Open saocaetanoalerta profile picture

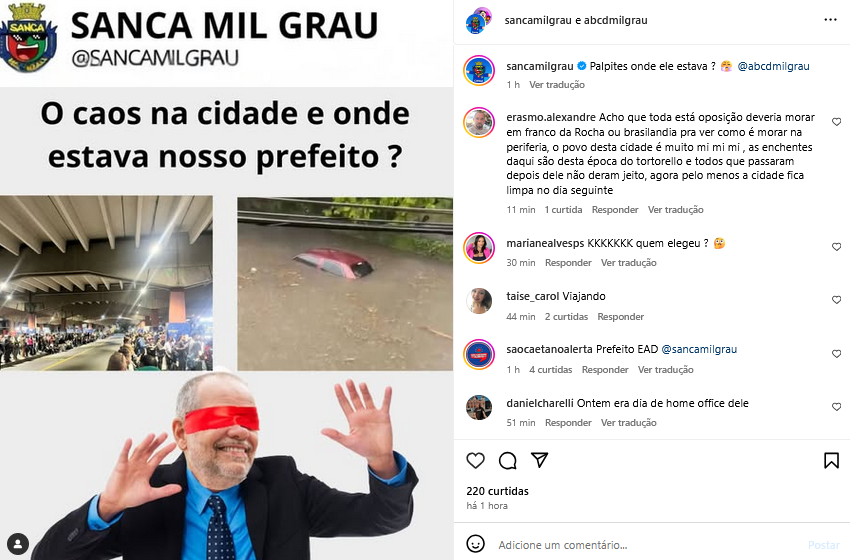tap(479, 354)
